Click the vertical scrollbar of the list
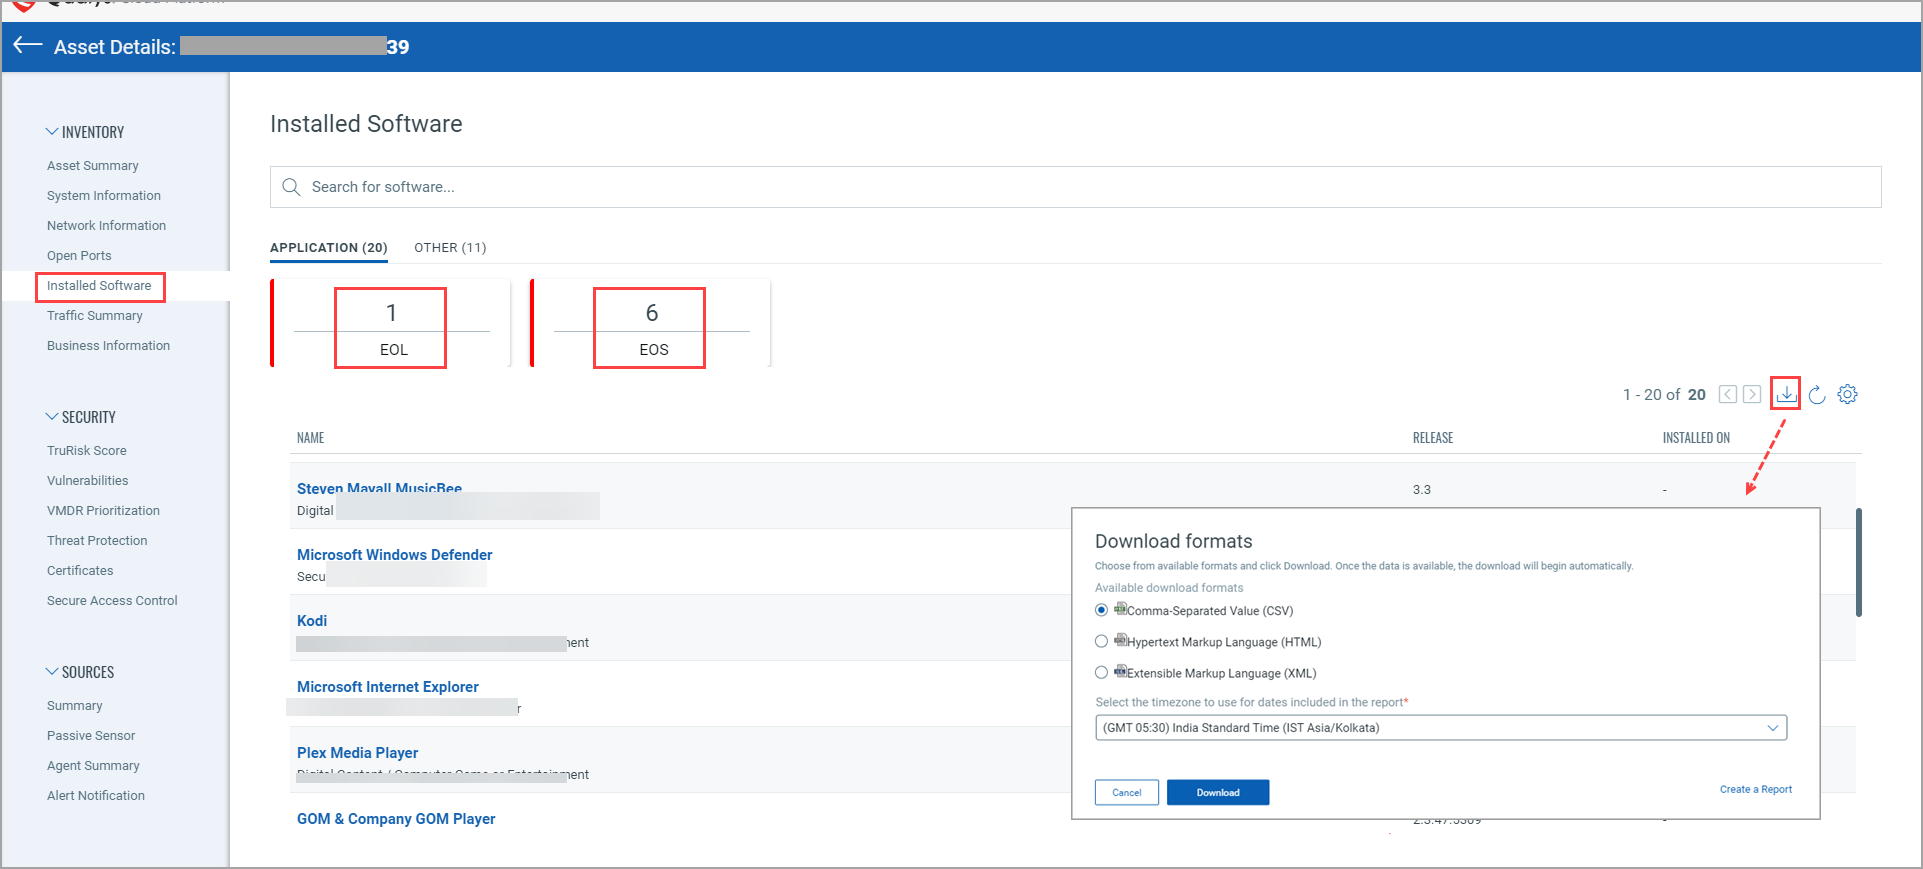 click(1858, 563)
